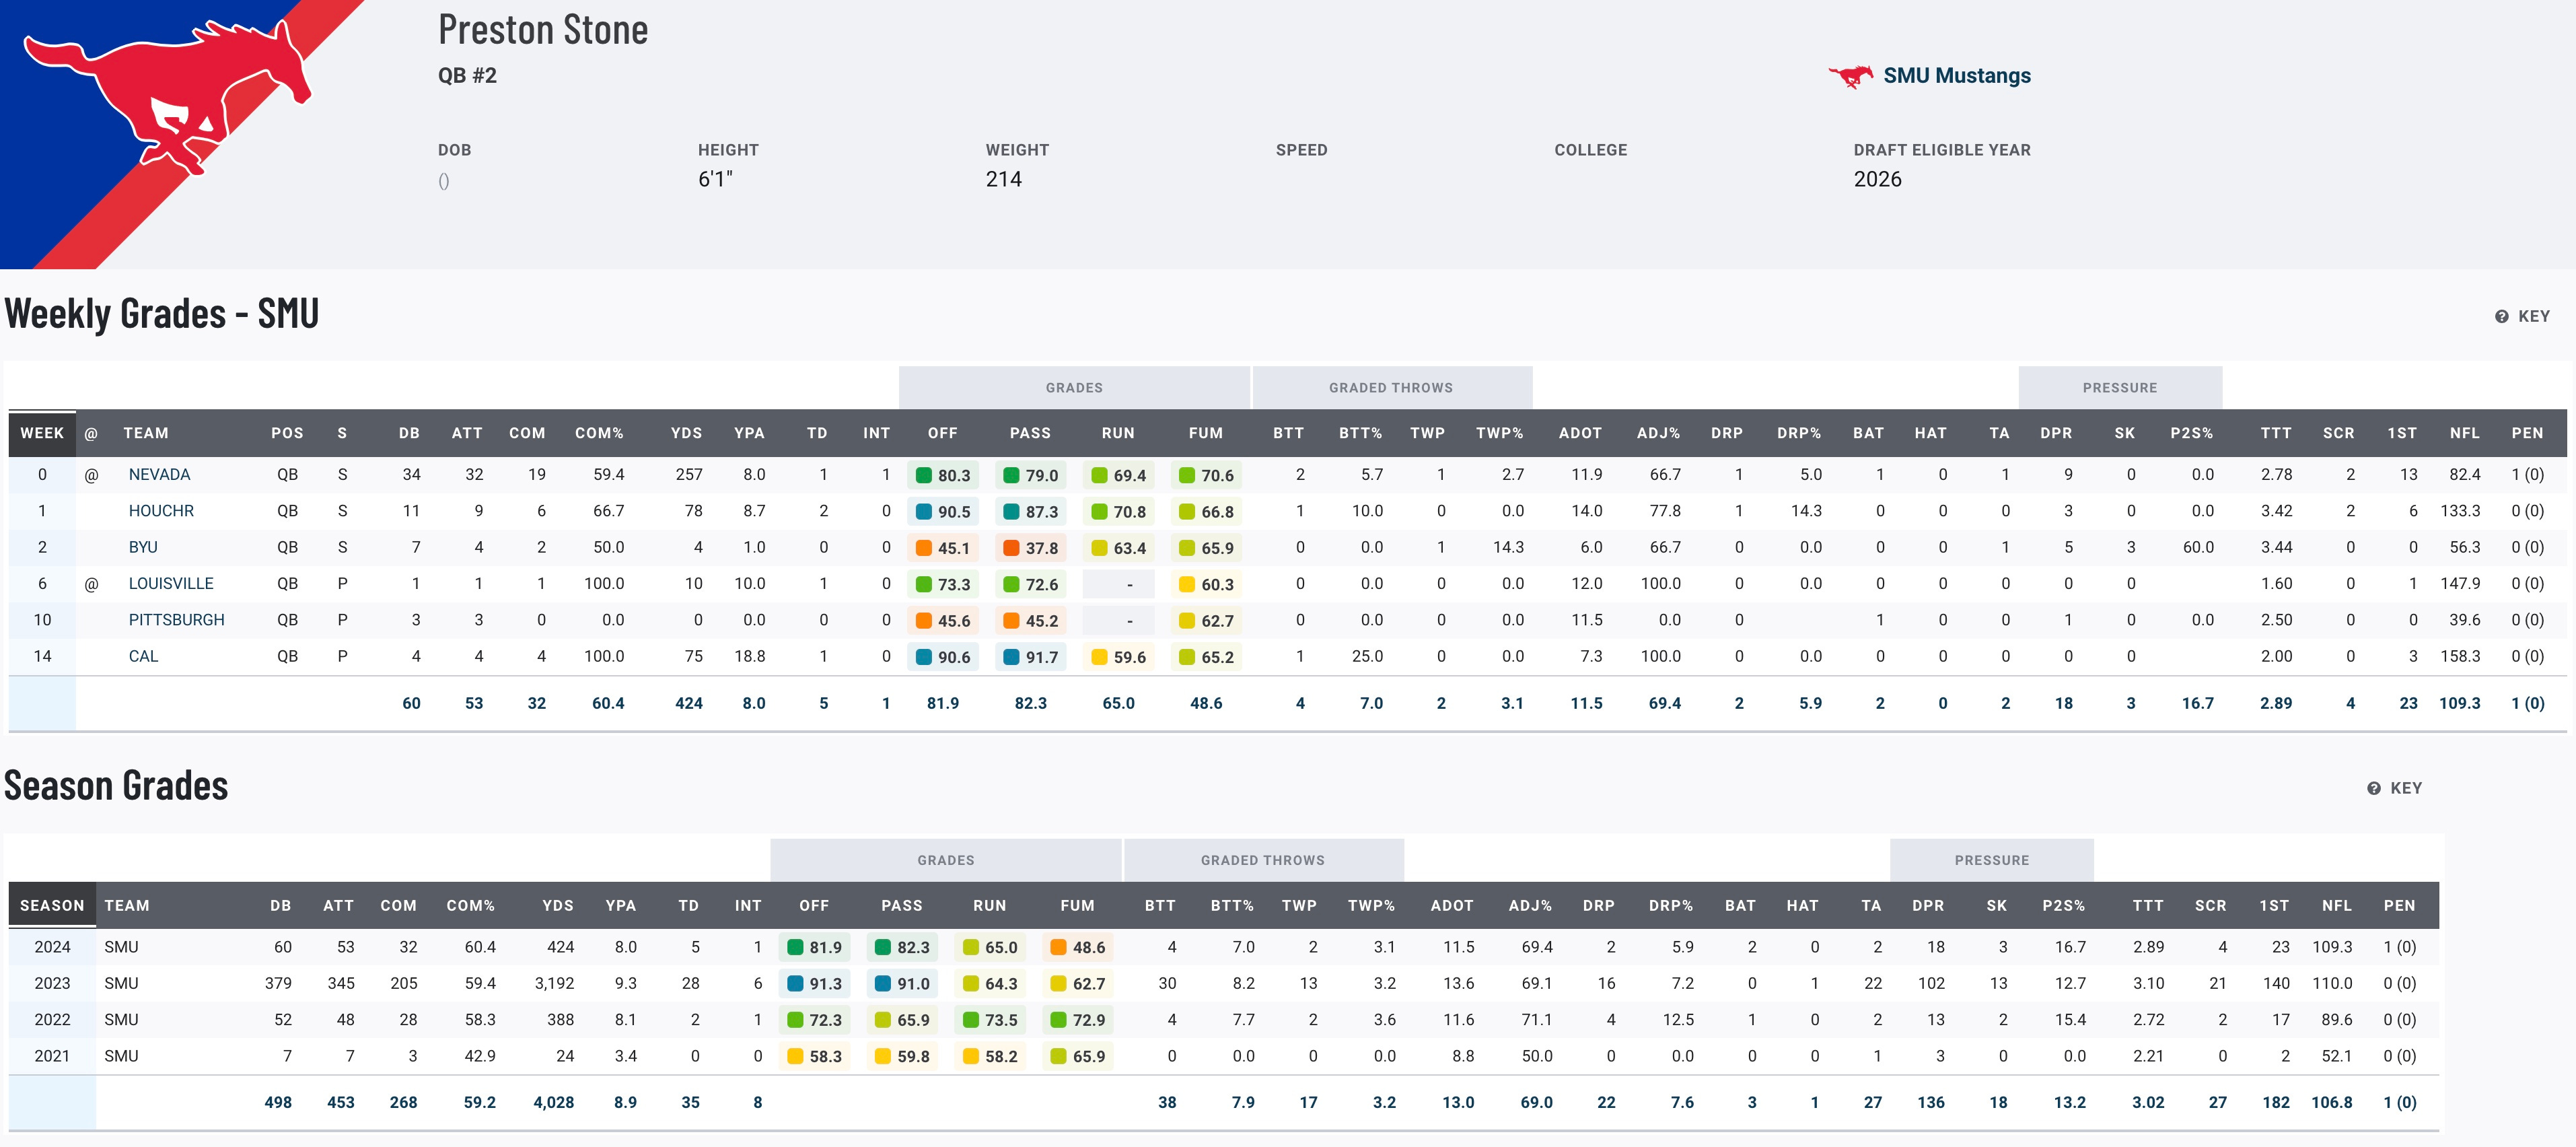2576x1147 pixels.
Task: Open the NEVADA opponent link
Action: (159, 474)
